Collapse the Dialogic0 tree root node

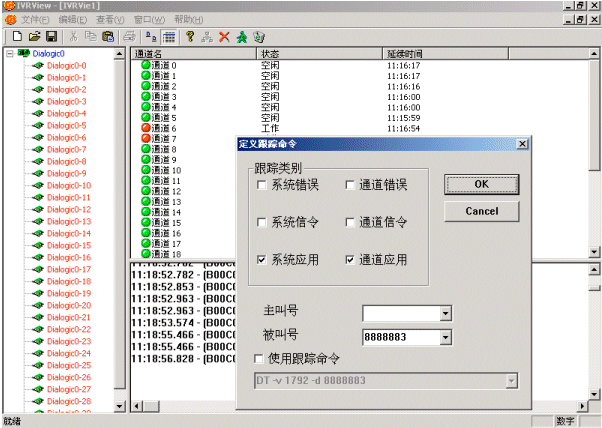(11, 54)
